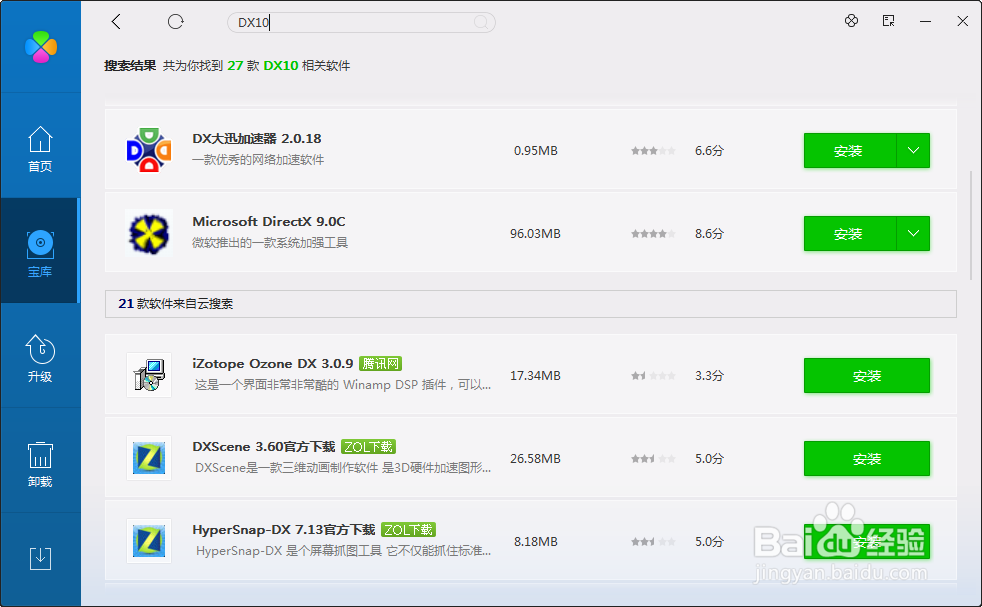Open the DX大迅加速器 2.0.18 title
Image resolution: width=982 pixels, height=607 pixels.
click(x=257, y=138)
